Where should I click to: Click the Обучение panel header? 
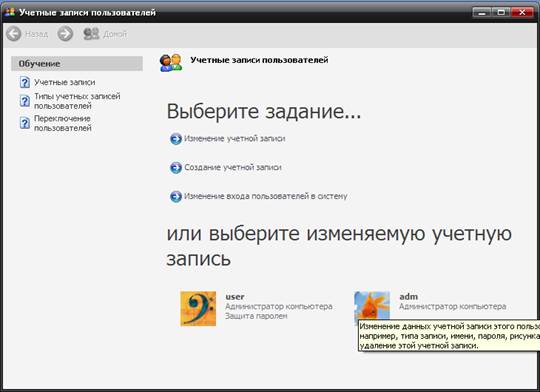point(77,64)
